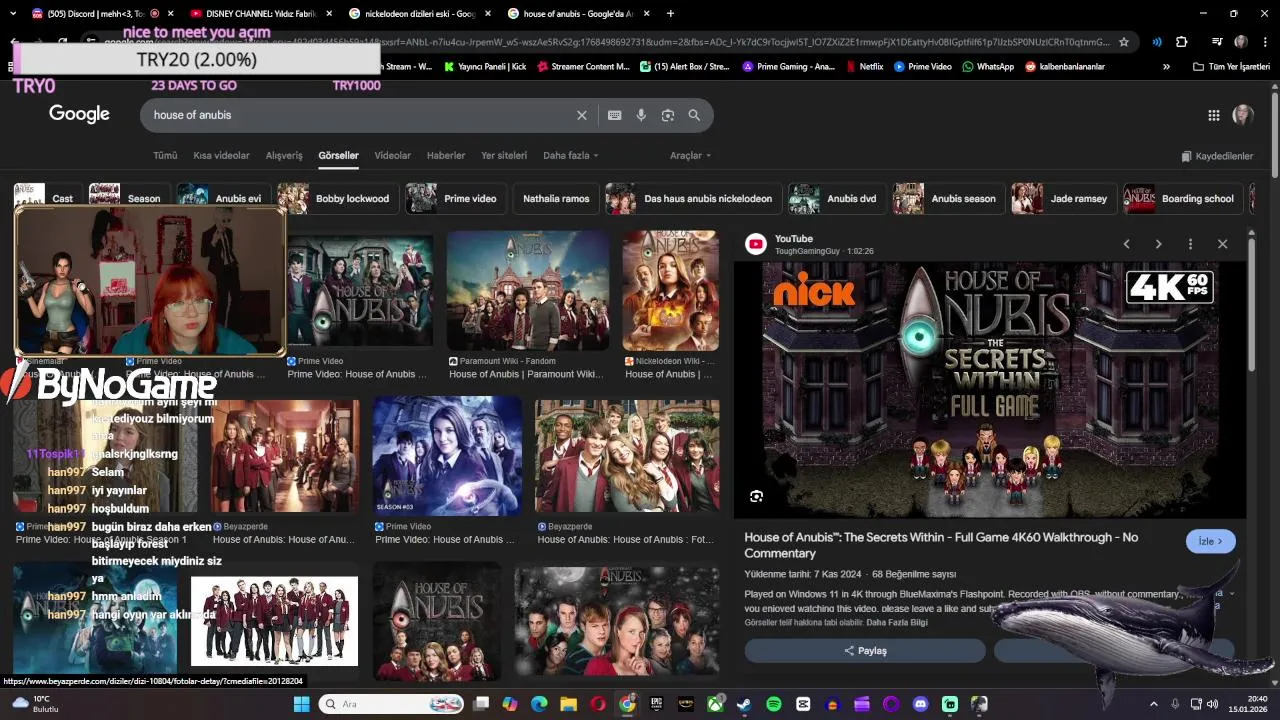
Task: Start a voice search with the microphone
Action: (x=641, y=115)
